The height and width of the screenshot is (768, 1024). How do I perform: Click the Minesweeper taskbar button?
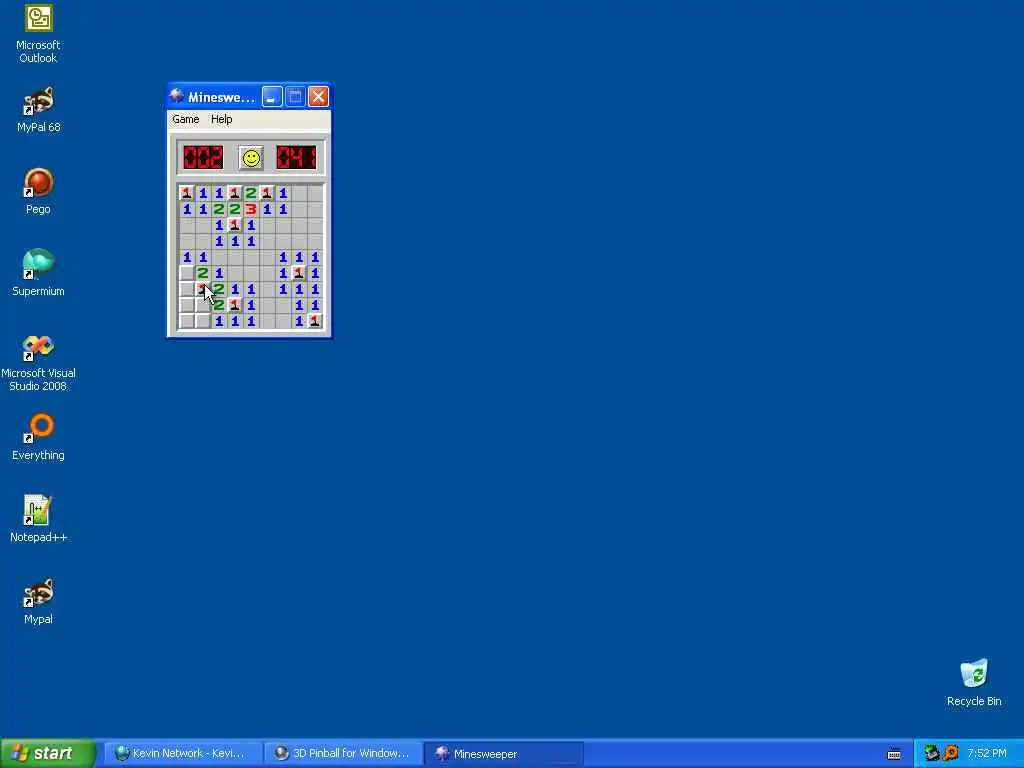point(503,753)
